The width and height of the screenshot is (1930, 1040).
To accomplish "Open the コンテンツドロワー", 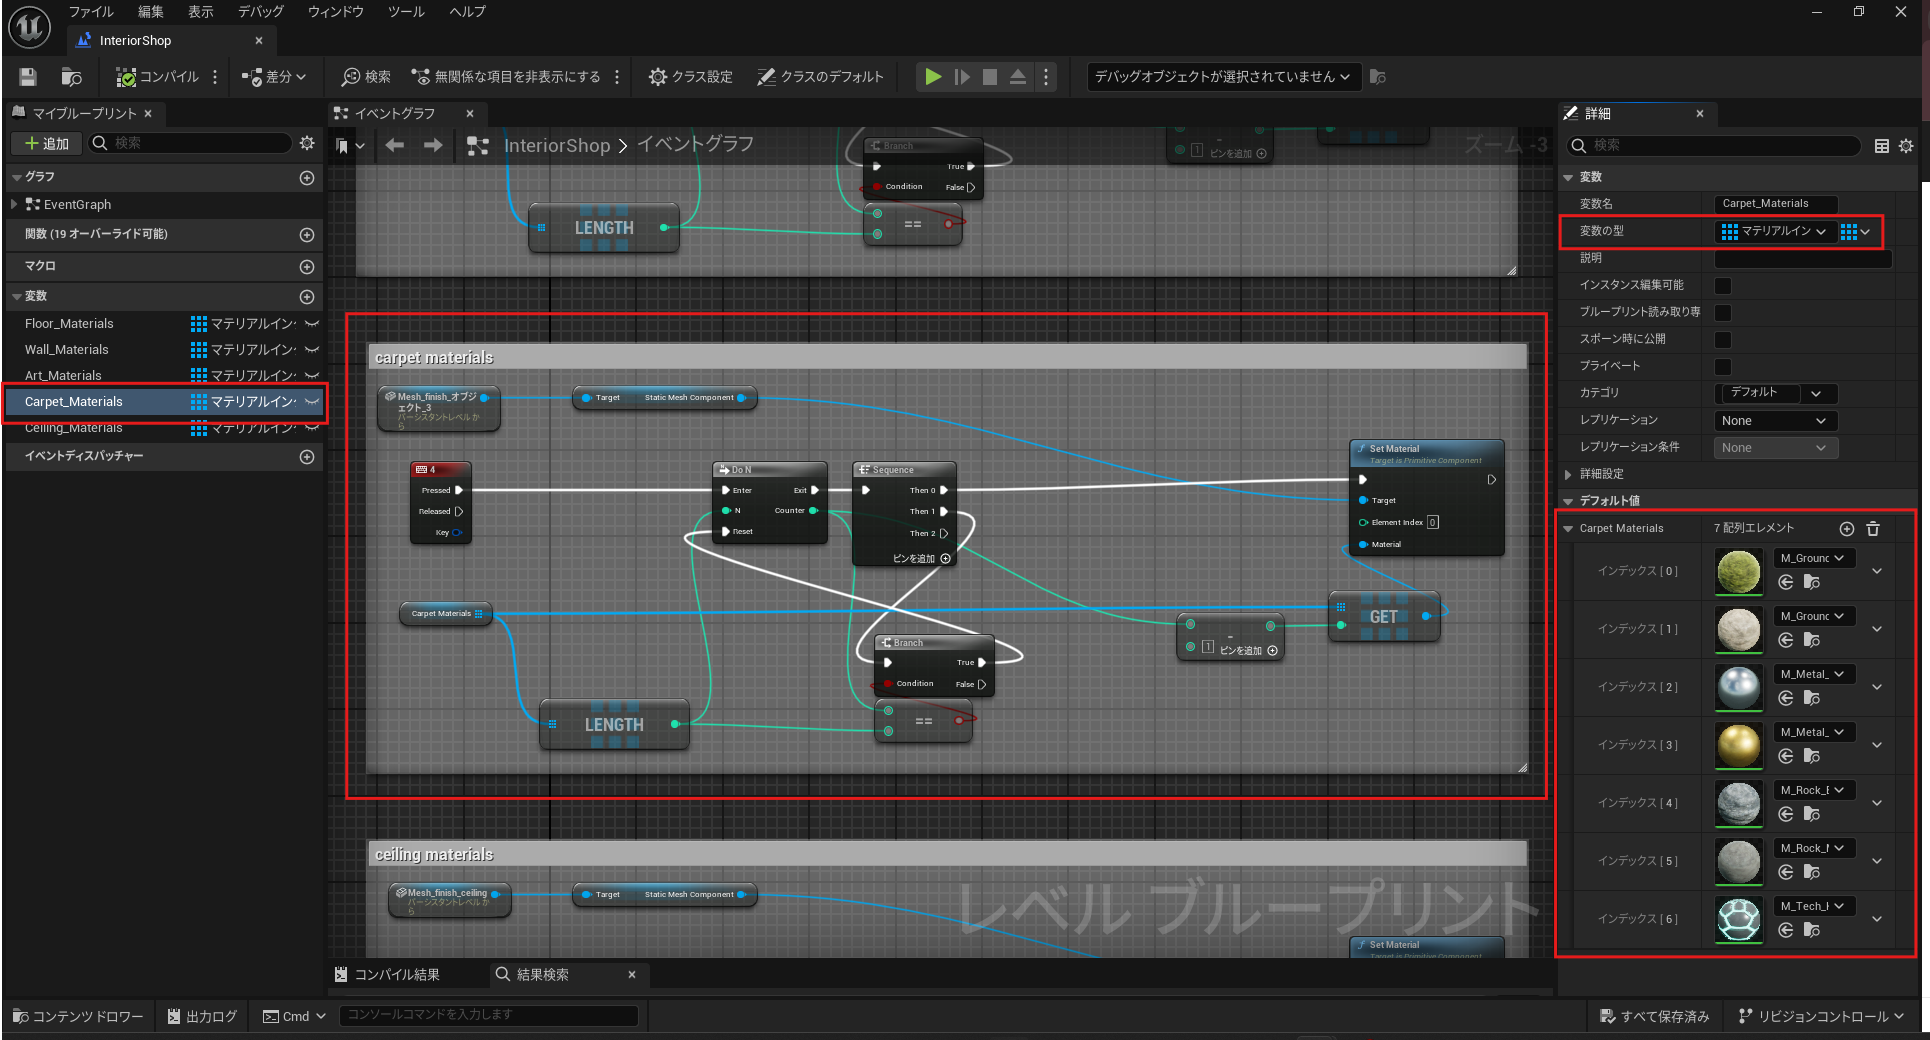I will [x=78, y=1016].
